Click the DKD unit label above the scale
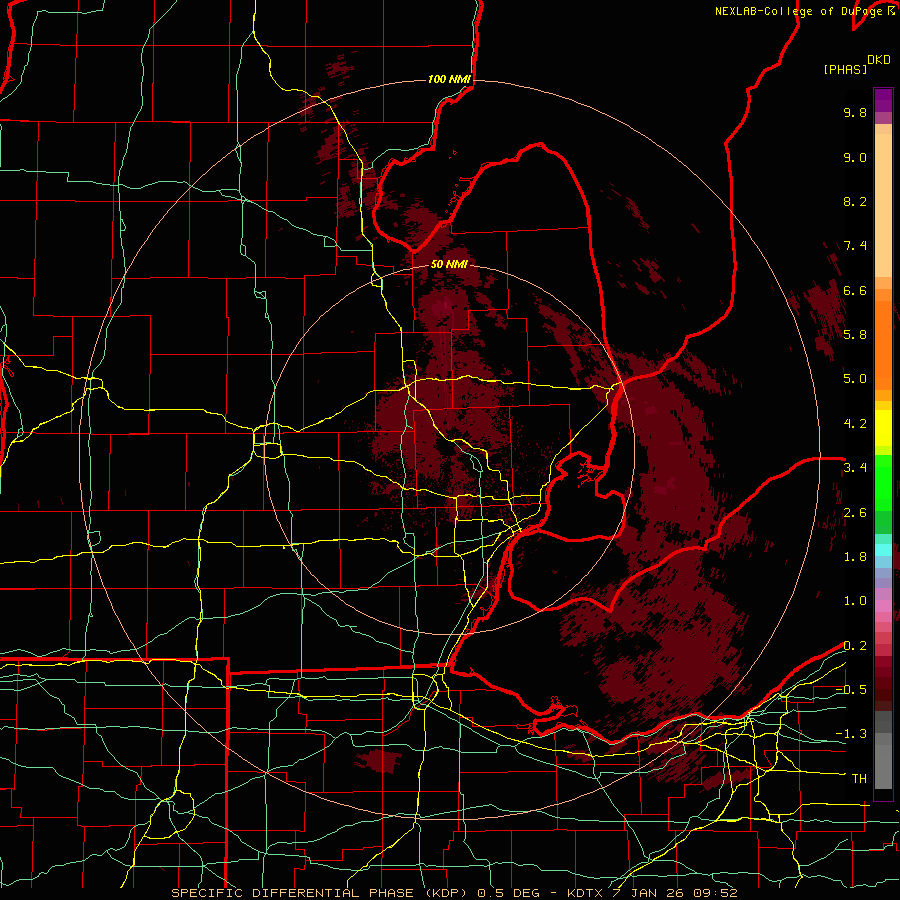This screenshot has width=900, height=900. 879,60
